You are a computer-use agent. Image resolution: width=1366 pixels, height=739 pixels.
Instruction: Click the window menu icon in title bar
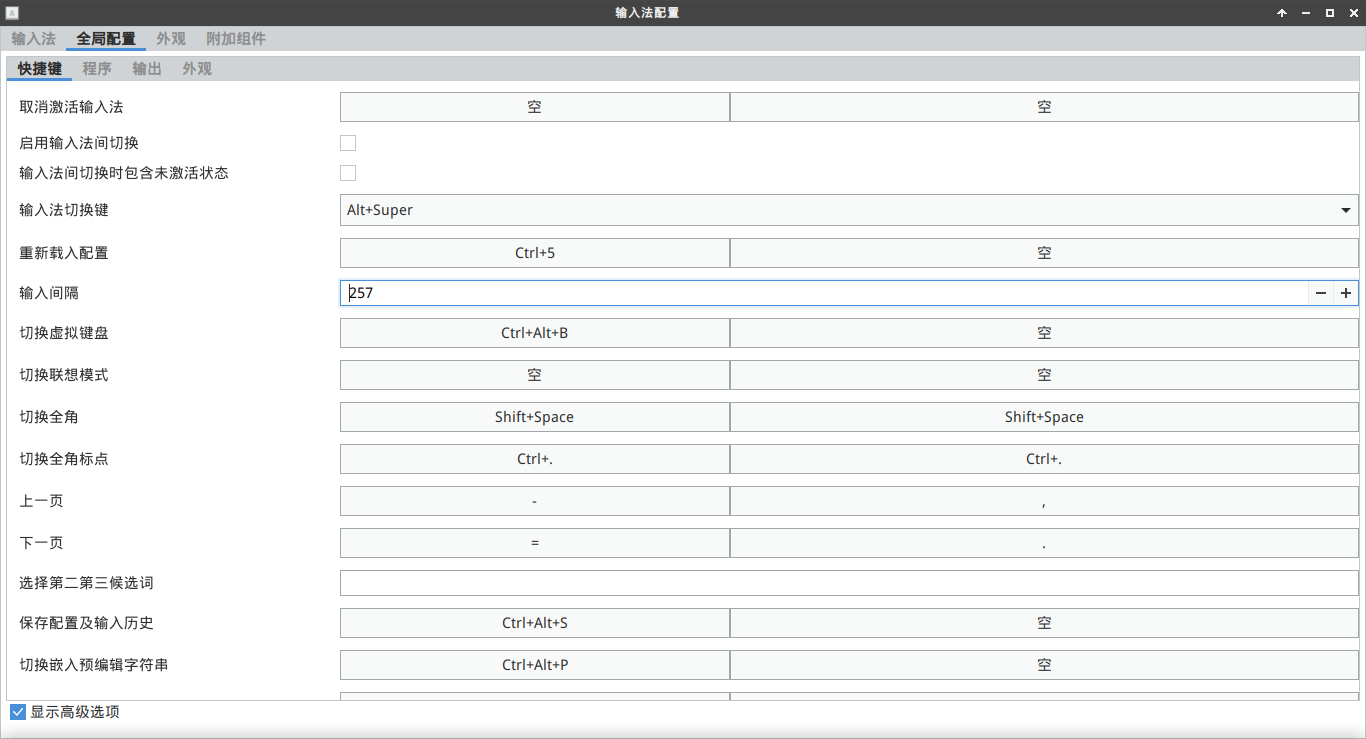click(x=12, y=13)
